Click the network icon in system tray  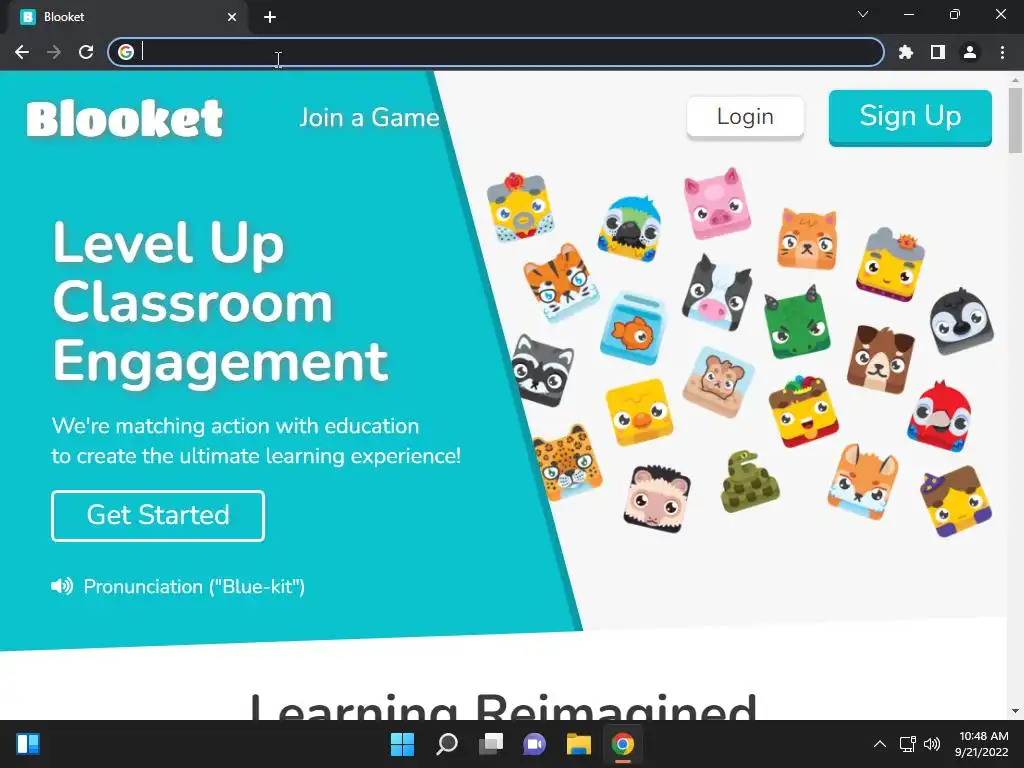click(x=907, y=744)
